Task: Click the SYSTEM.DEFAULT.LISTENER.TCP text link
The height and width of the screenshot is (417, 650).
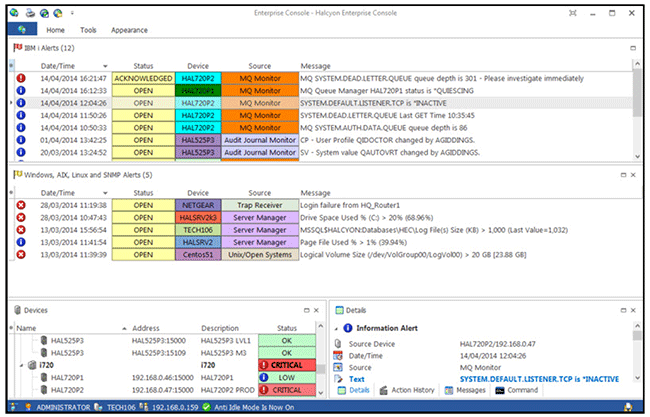Action: point(539,379)
